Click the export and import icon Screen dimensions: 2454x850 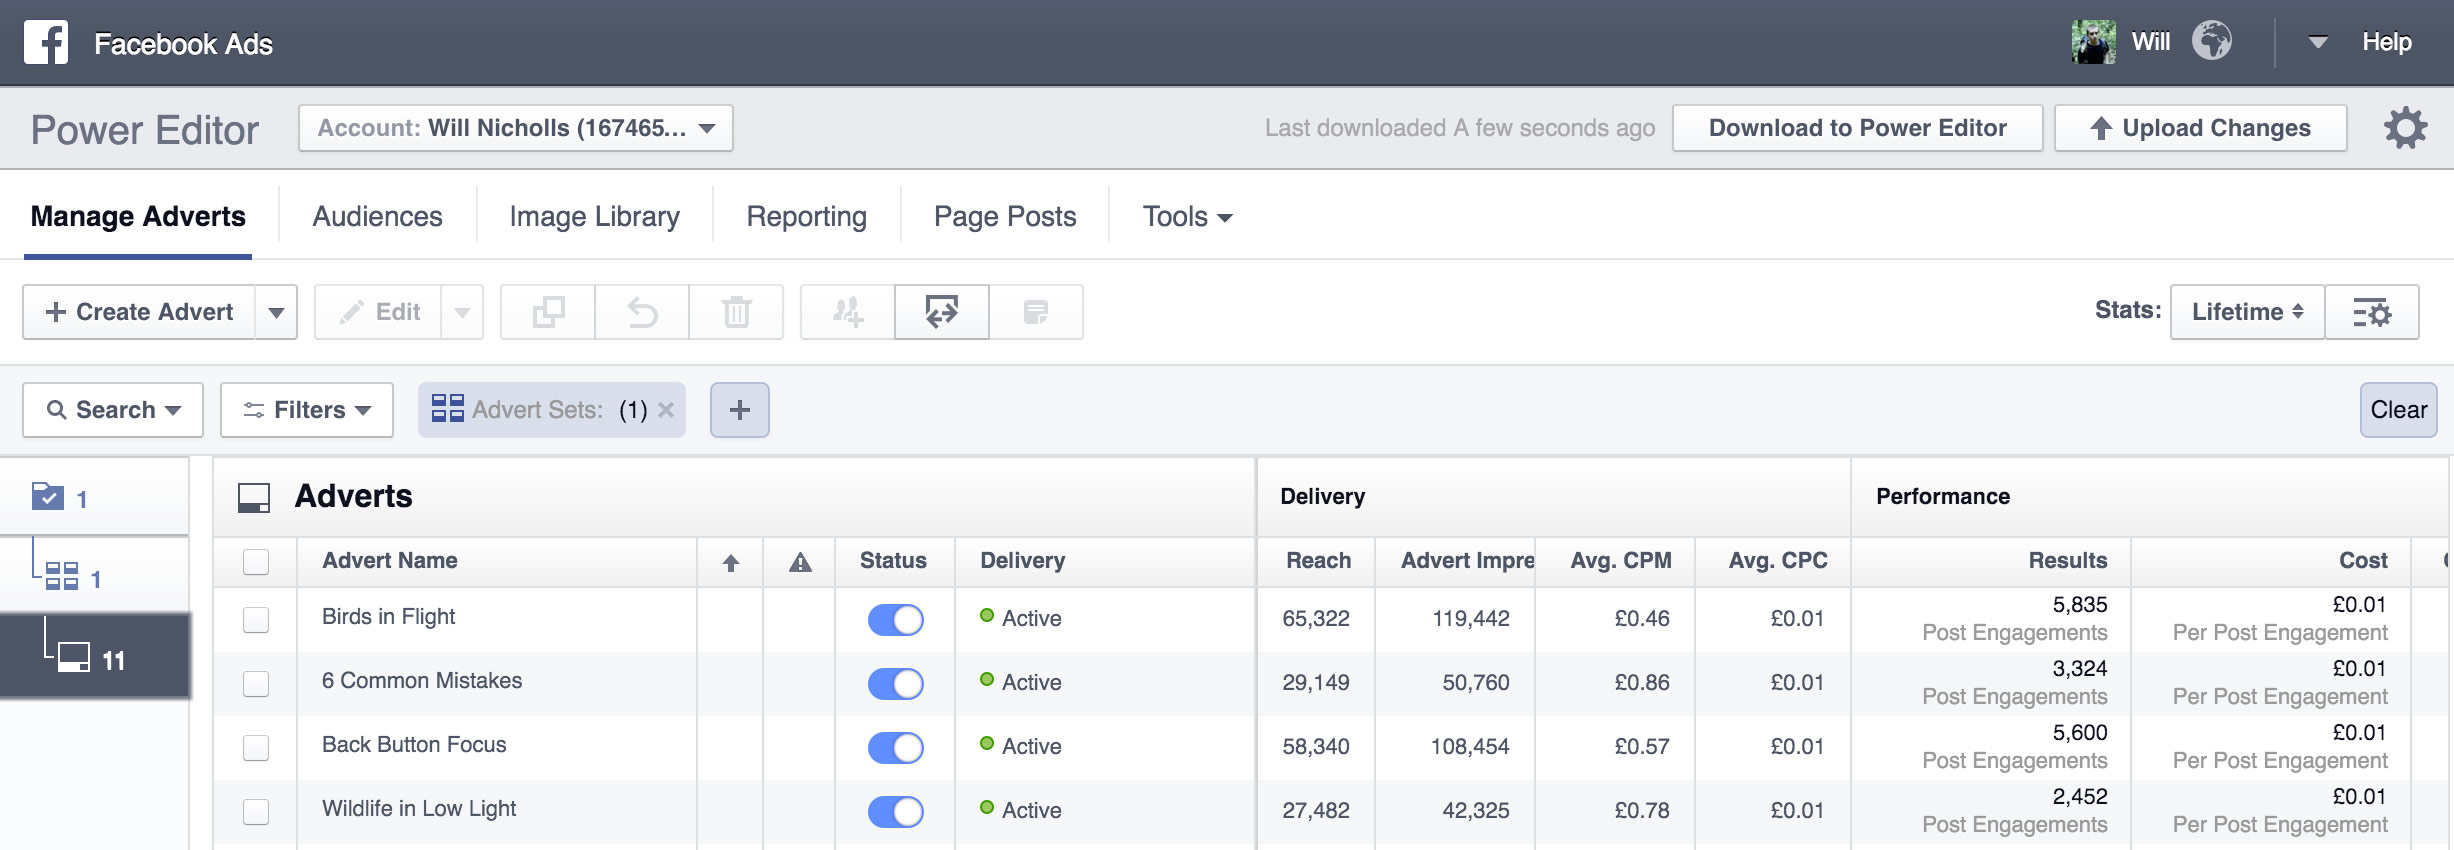point(941,312)
